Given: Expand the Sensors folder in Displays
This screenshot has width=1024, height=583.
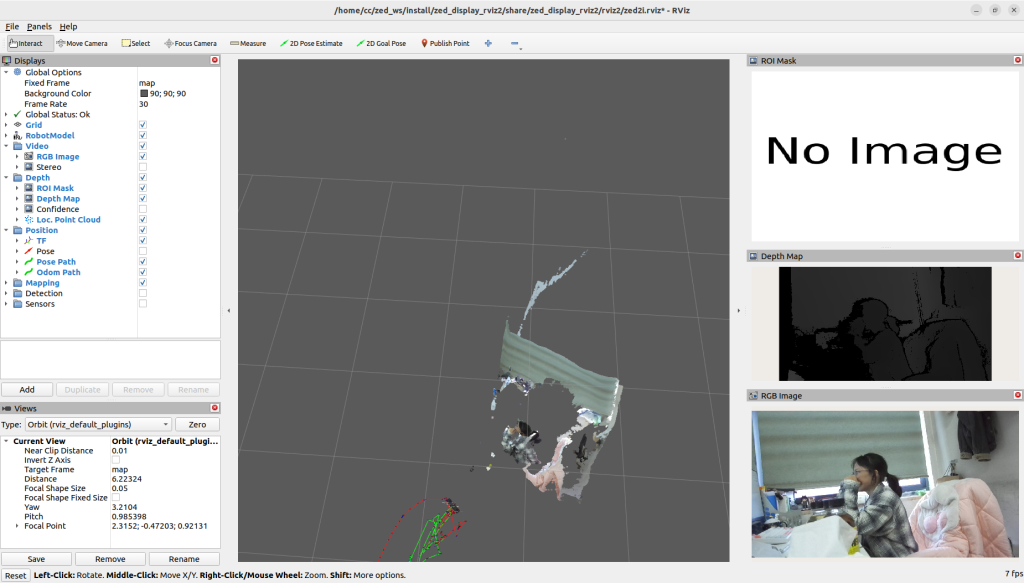Looking at the screenshot, I should click(6, 304).
